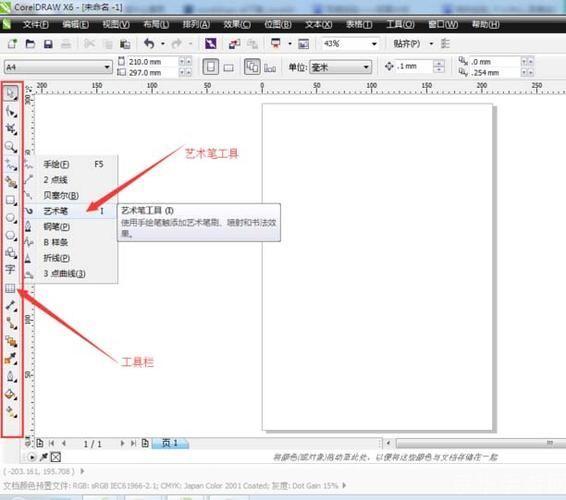Image resolution: width=566 pixels, height=500 pixels.
Task: Choose B 样条 from the flyout
Action: (71, 242)
